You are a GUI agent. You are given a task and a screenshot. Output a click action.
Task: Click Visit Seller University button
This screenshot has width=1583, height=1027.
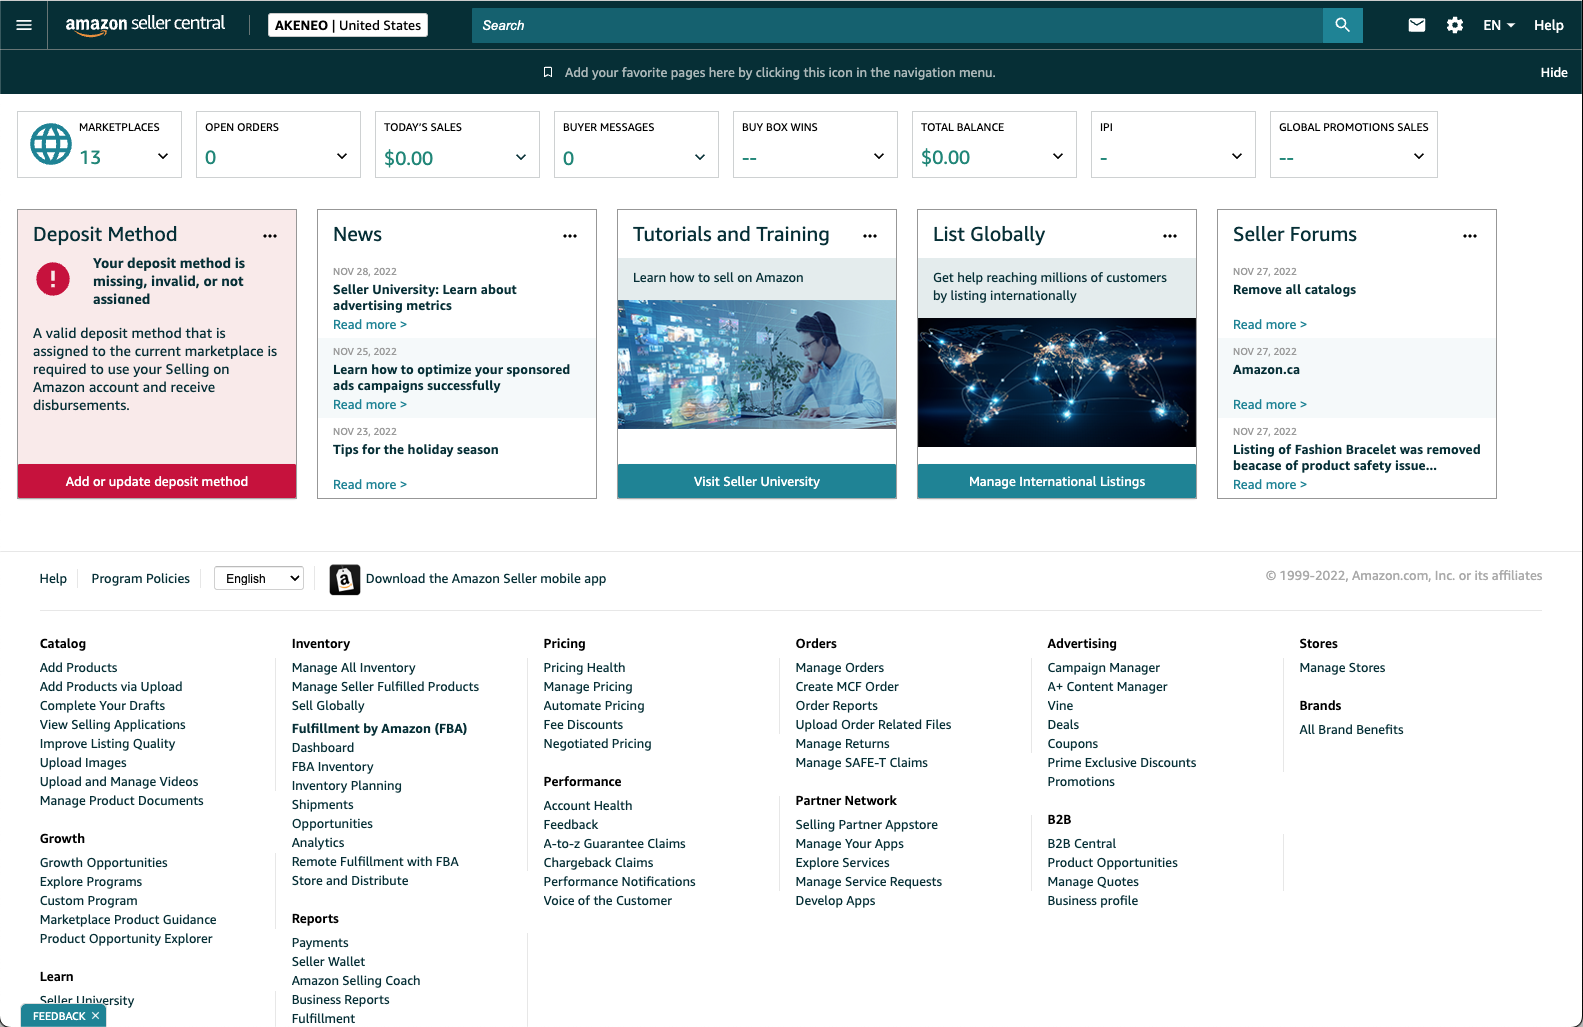(x=756, y=481)
